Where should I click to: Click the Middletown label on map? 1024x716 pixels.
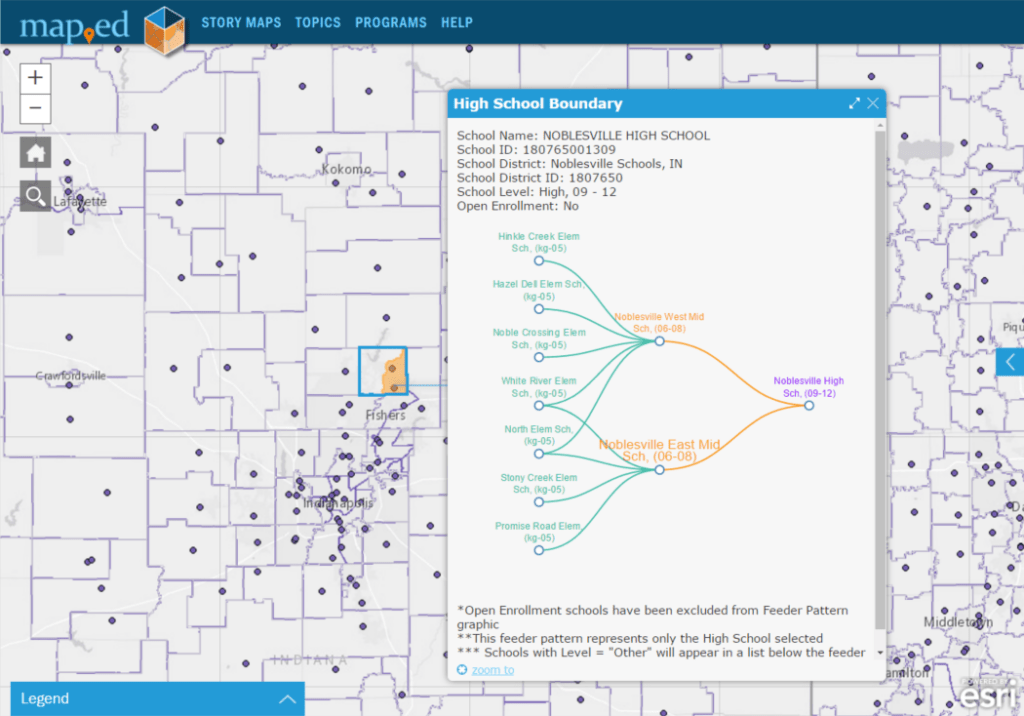click(958, 622)
